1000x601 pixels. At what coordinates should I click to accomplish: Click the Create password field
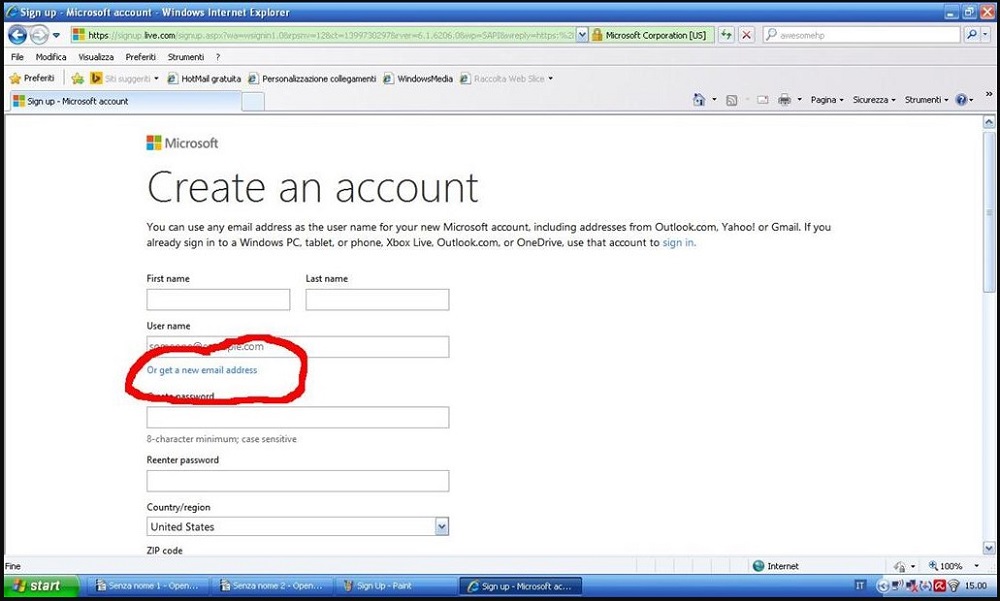coord(298,417)
